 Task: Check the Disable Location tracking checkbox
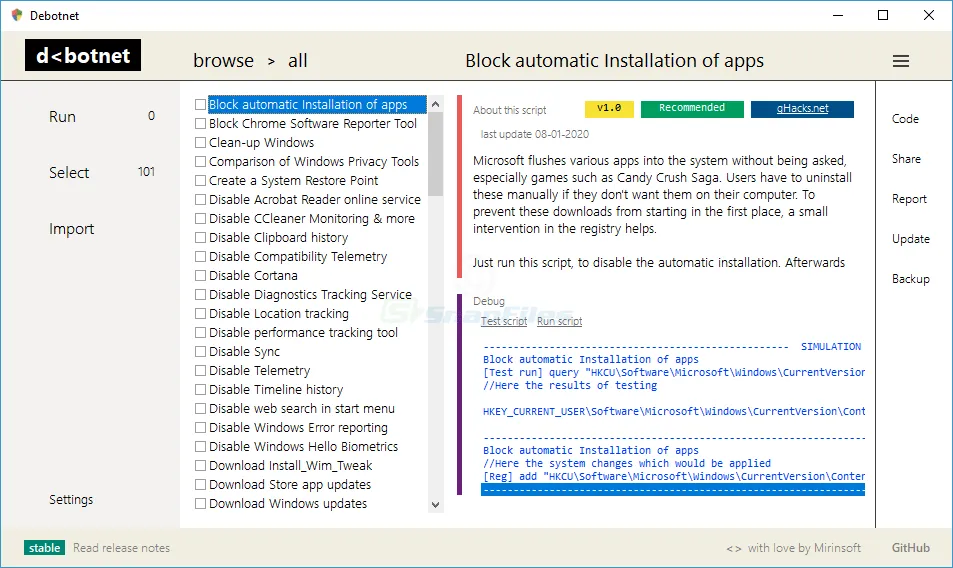click(x=200, y=313)
